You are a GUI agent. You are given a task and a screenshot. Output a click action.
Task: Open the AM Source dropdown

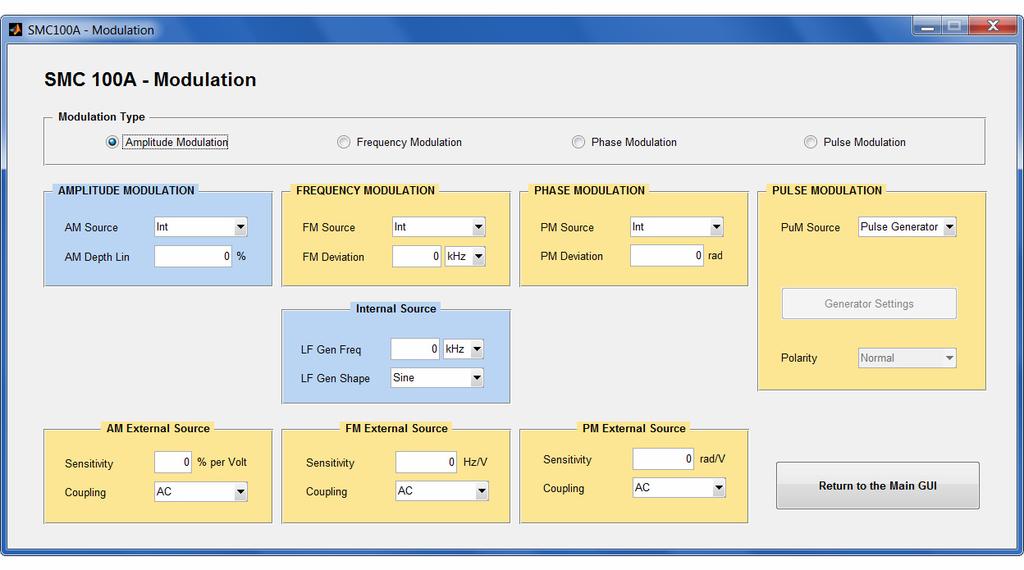(200, 227)
